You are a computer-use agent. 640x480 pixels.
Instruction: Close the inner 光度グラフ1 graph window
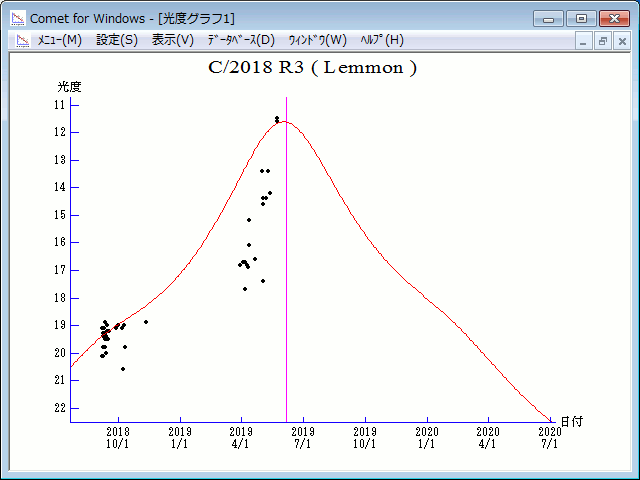(622, 41)
